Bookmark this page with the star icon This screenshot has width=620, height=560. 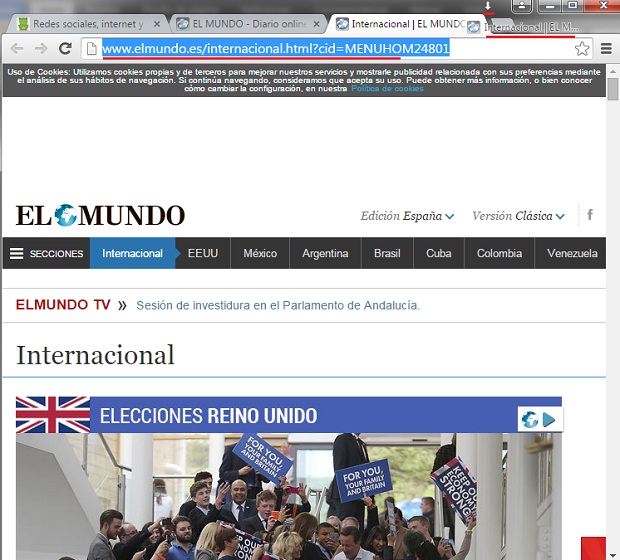tap(582, 48)
